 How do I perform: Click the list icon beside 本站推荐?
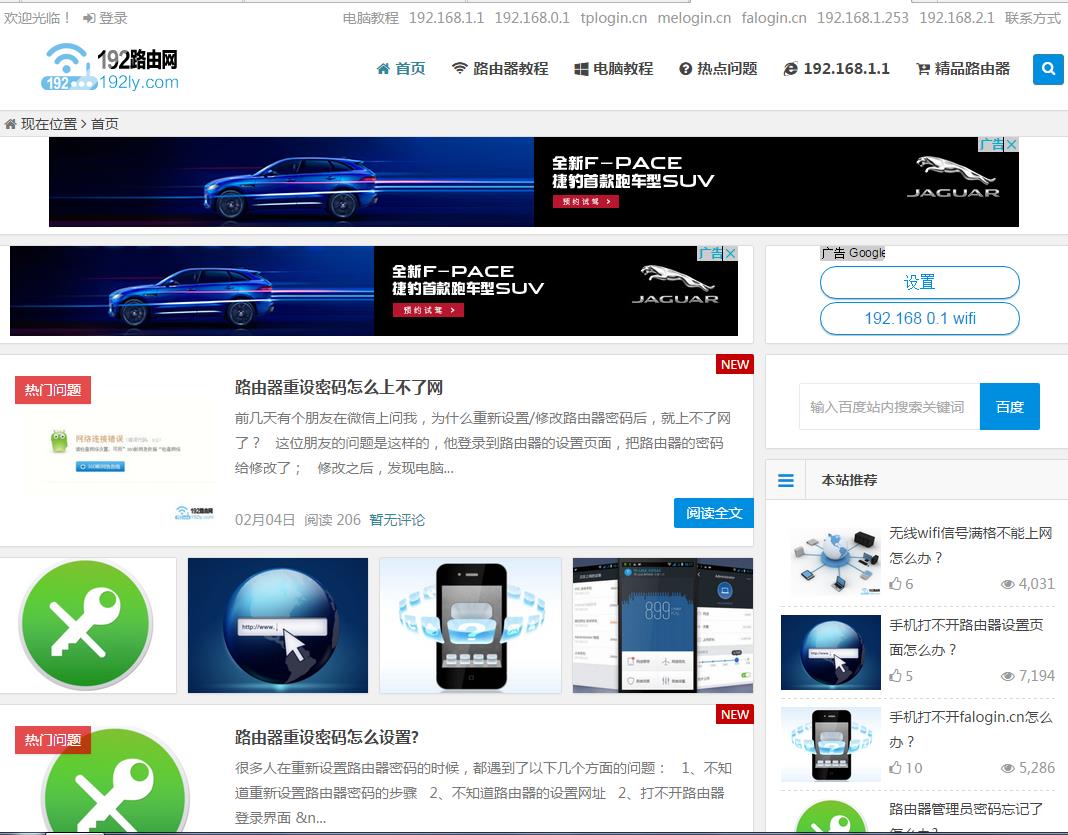[x=785, y=480]
